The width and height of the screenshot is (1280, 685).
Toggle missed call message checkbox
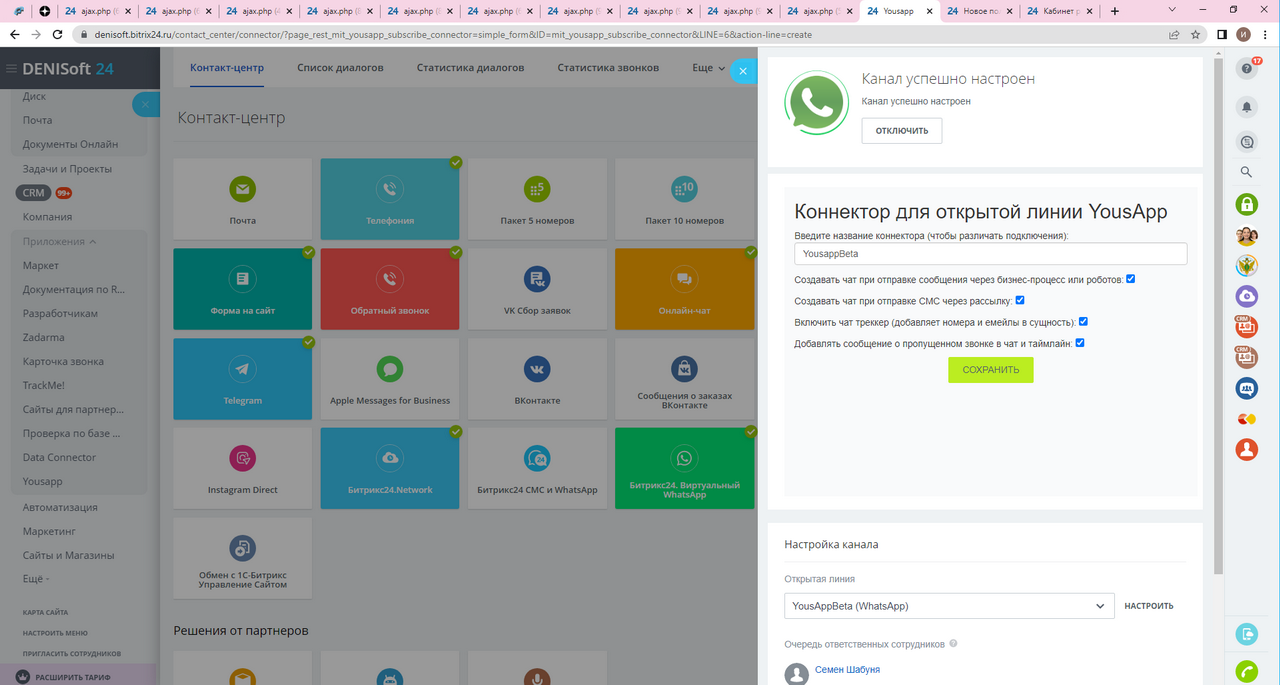1080,343
